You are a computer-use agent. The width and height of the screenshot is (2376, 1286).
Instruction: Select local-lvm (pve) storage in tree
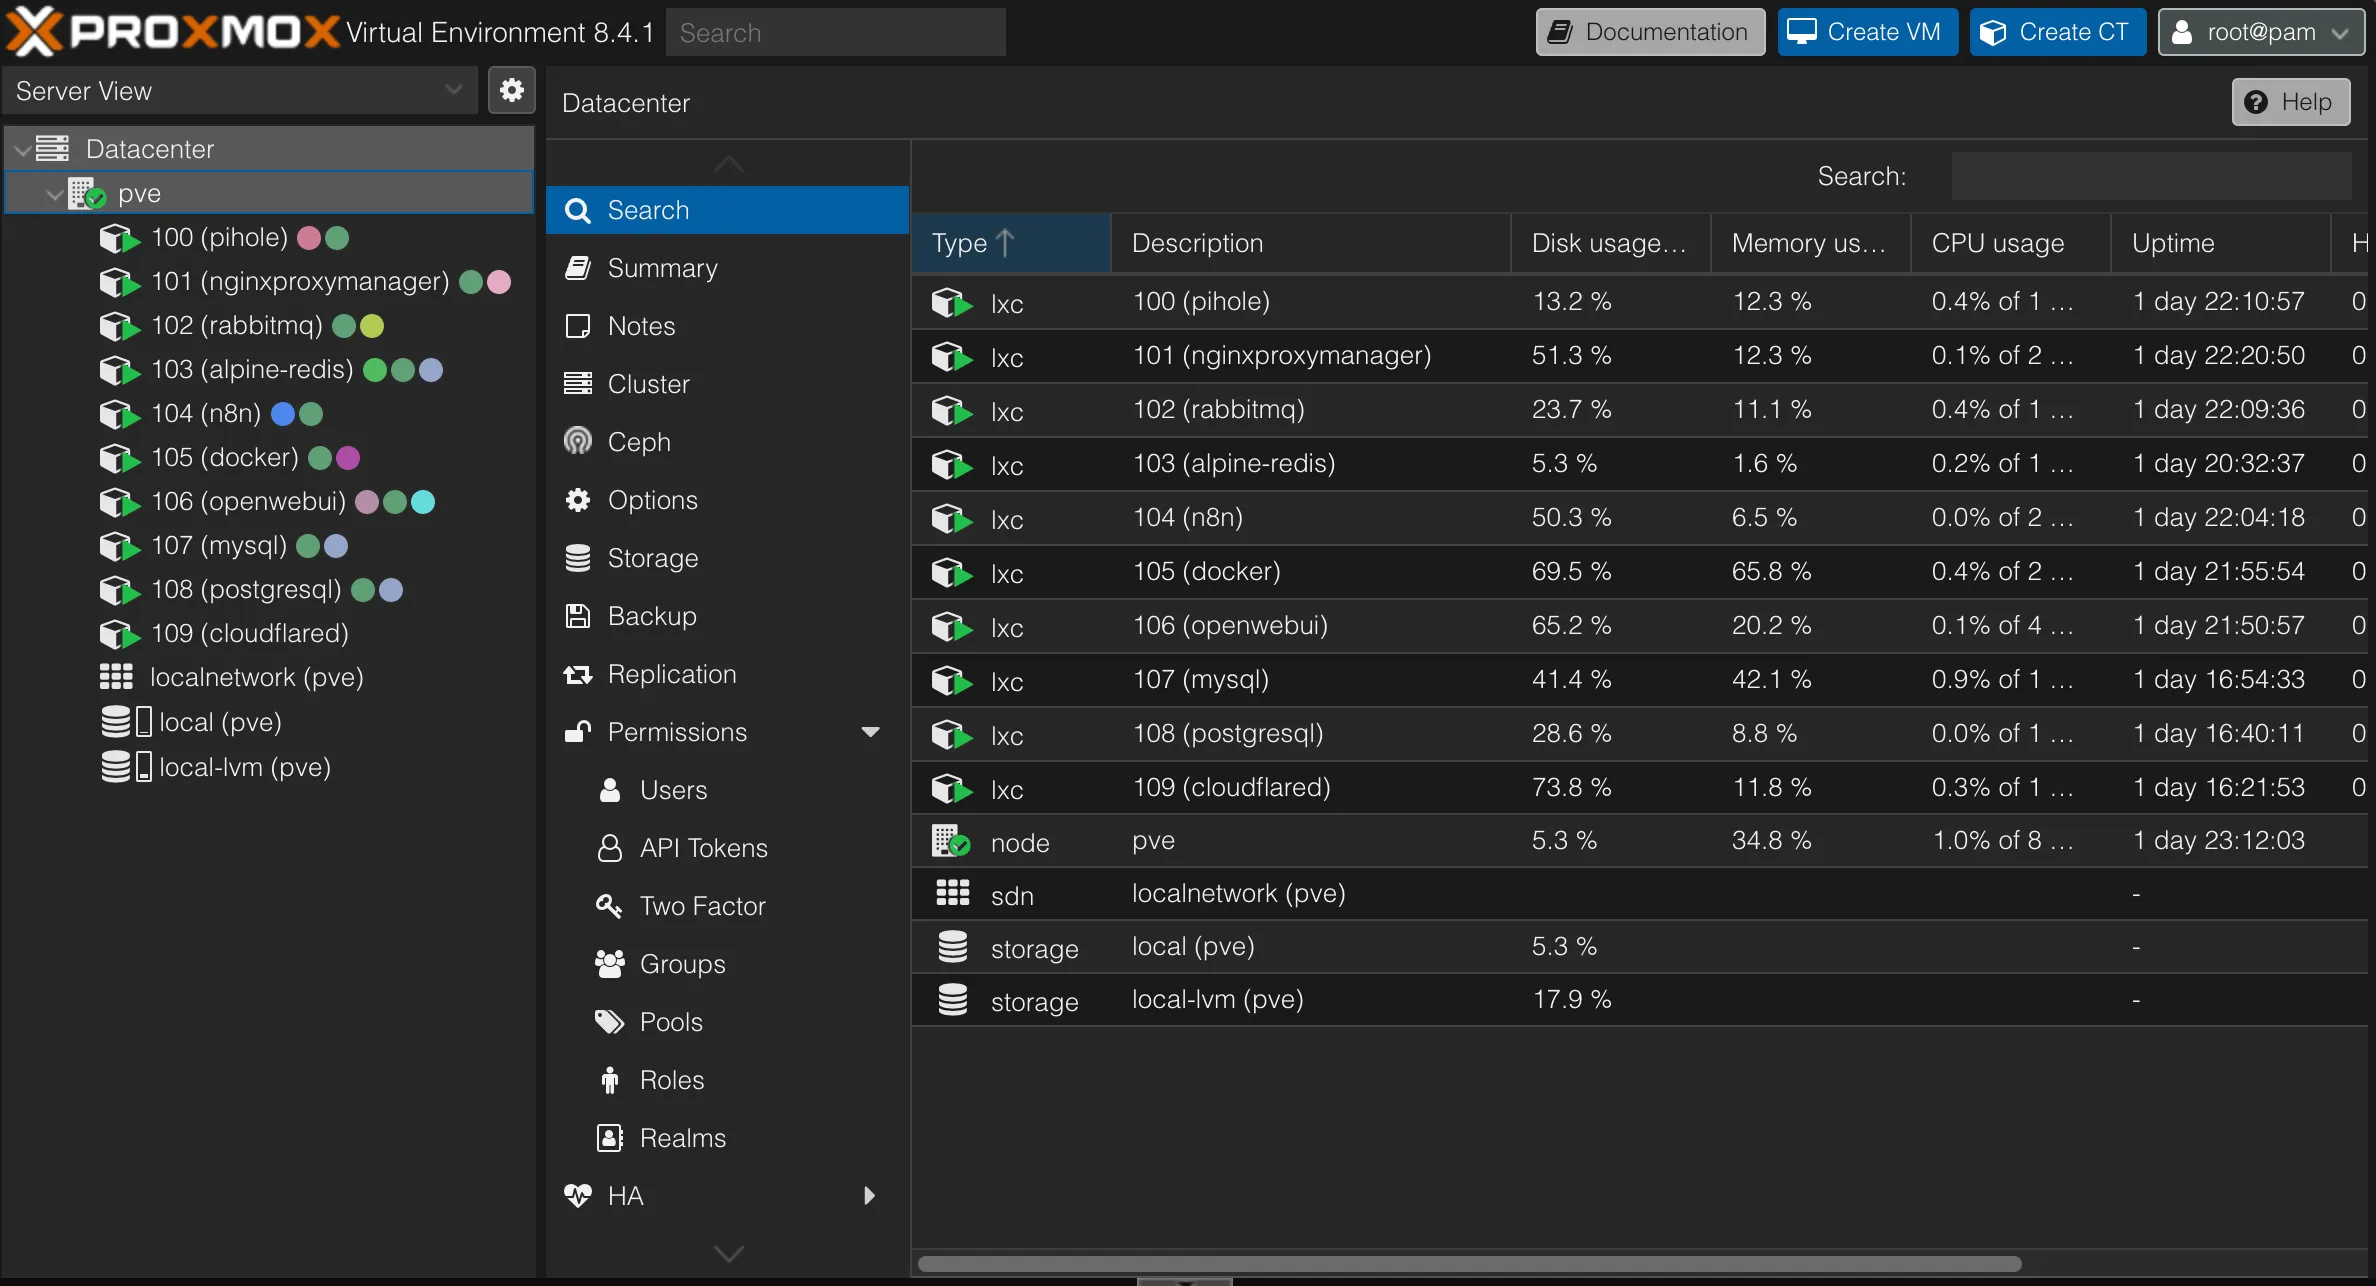click(244, 768)
